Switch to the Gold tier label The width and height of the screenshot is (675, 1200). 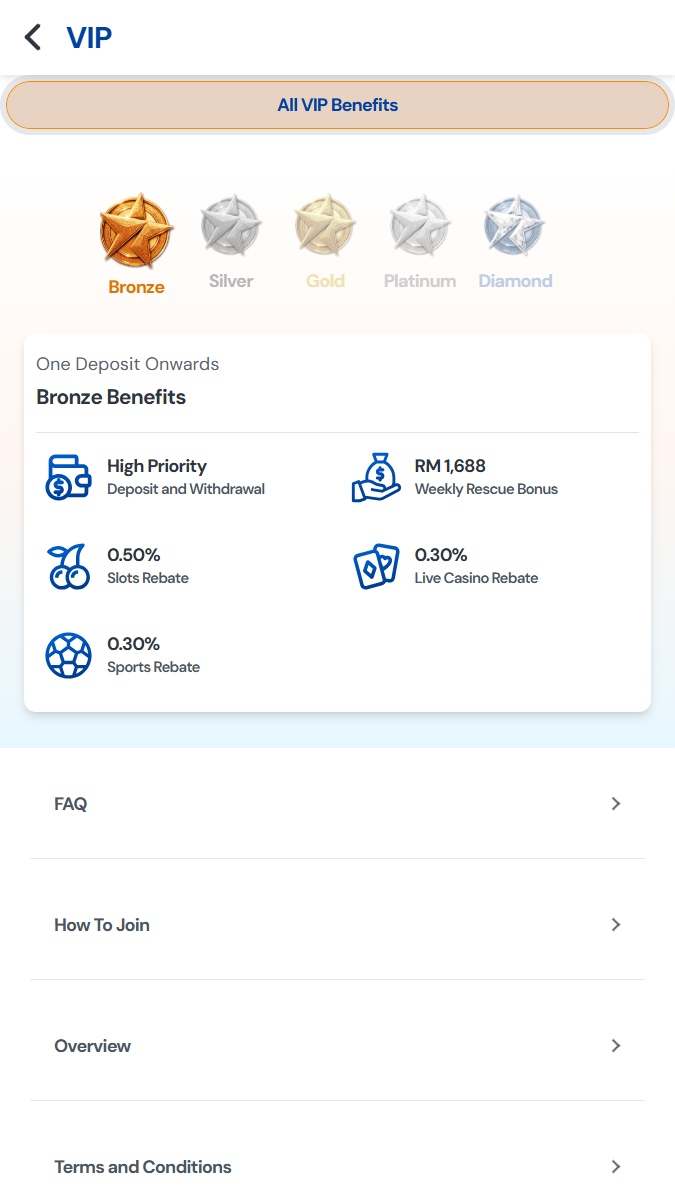(x=325, y=281)
